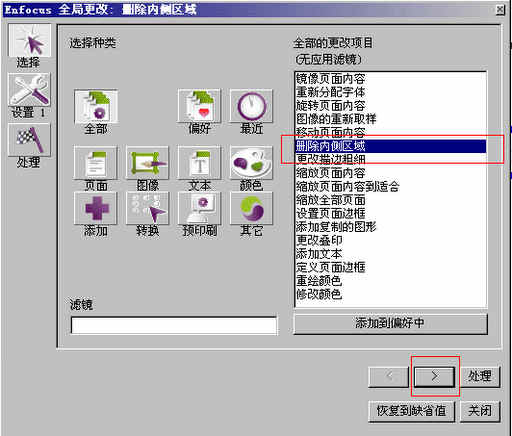Image resolution: width=512 pixels, height=436 pixels.
Task: Focus the 滤镜 filter text field
Action: coord(174,325)
